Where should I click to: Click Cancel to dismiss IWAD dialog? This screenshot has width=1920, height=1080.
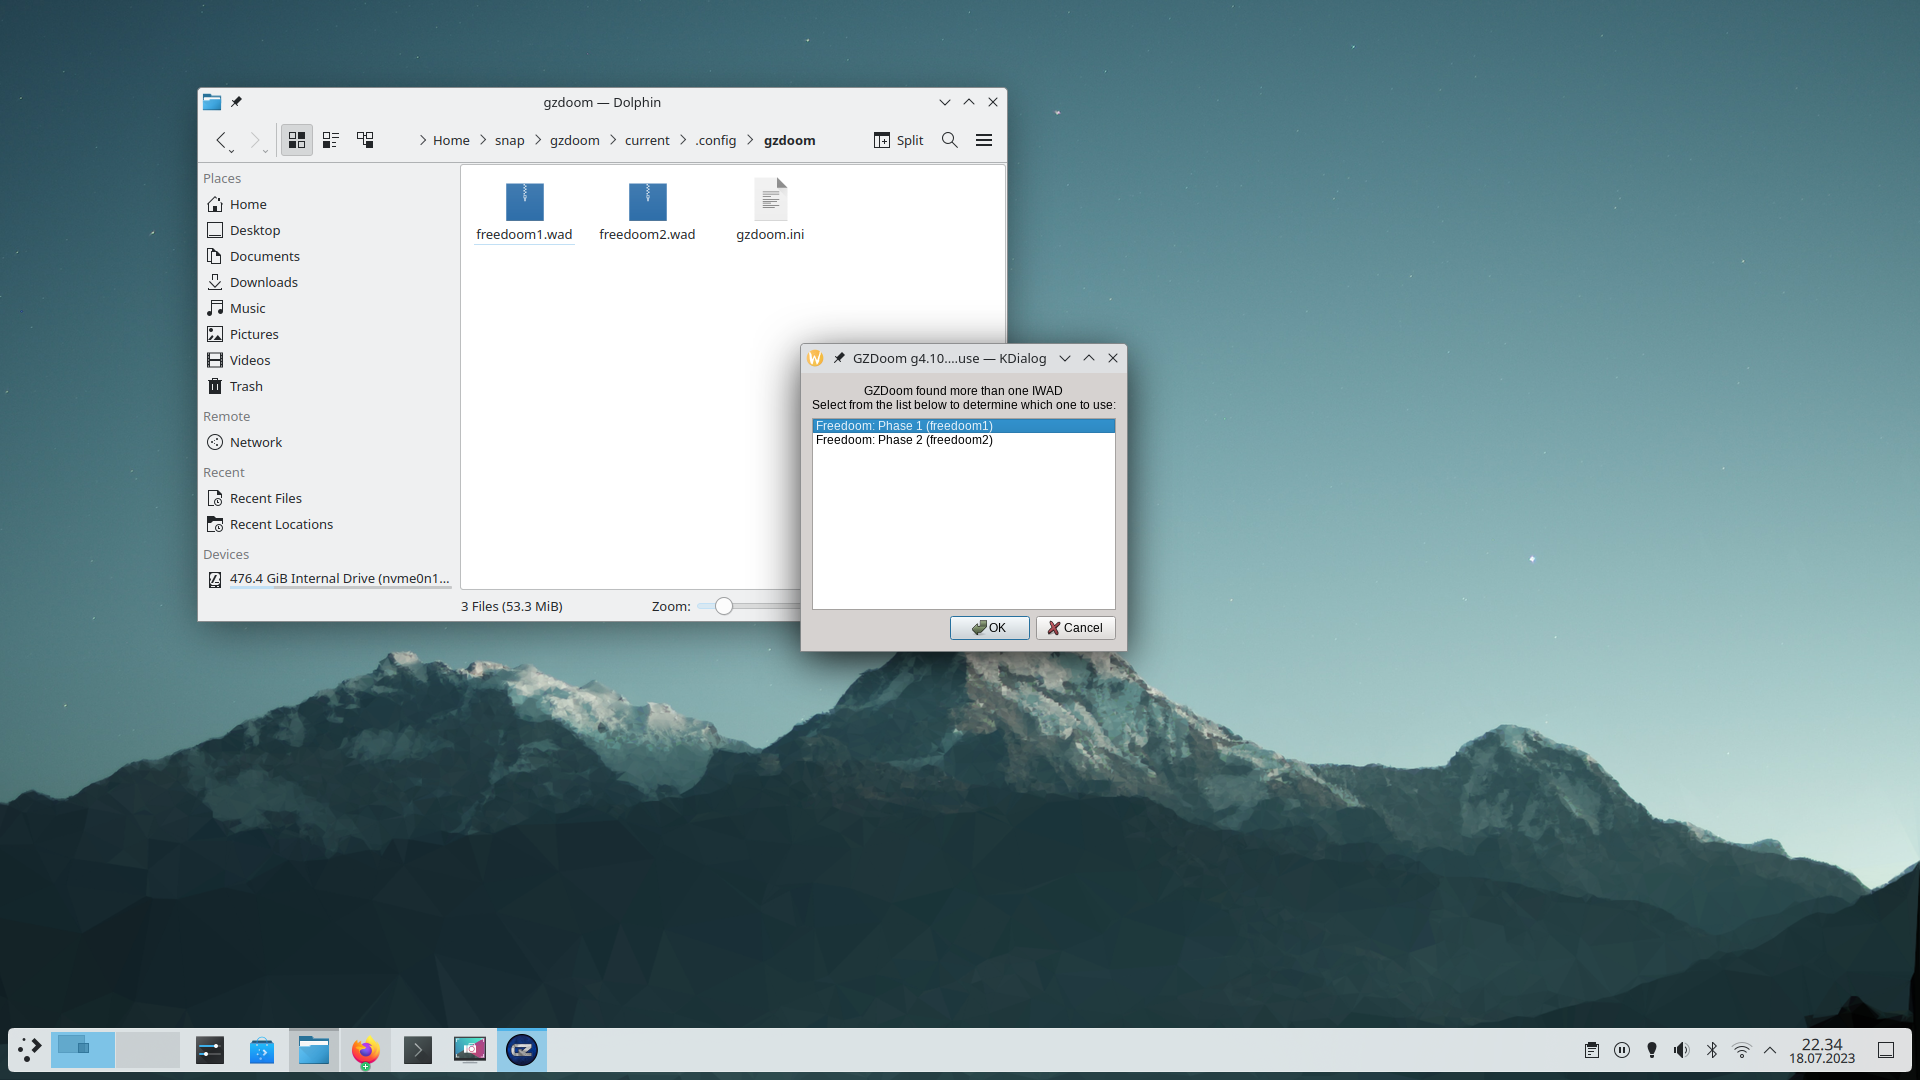1073,626
